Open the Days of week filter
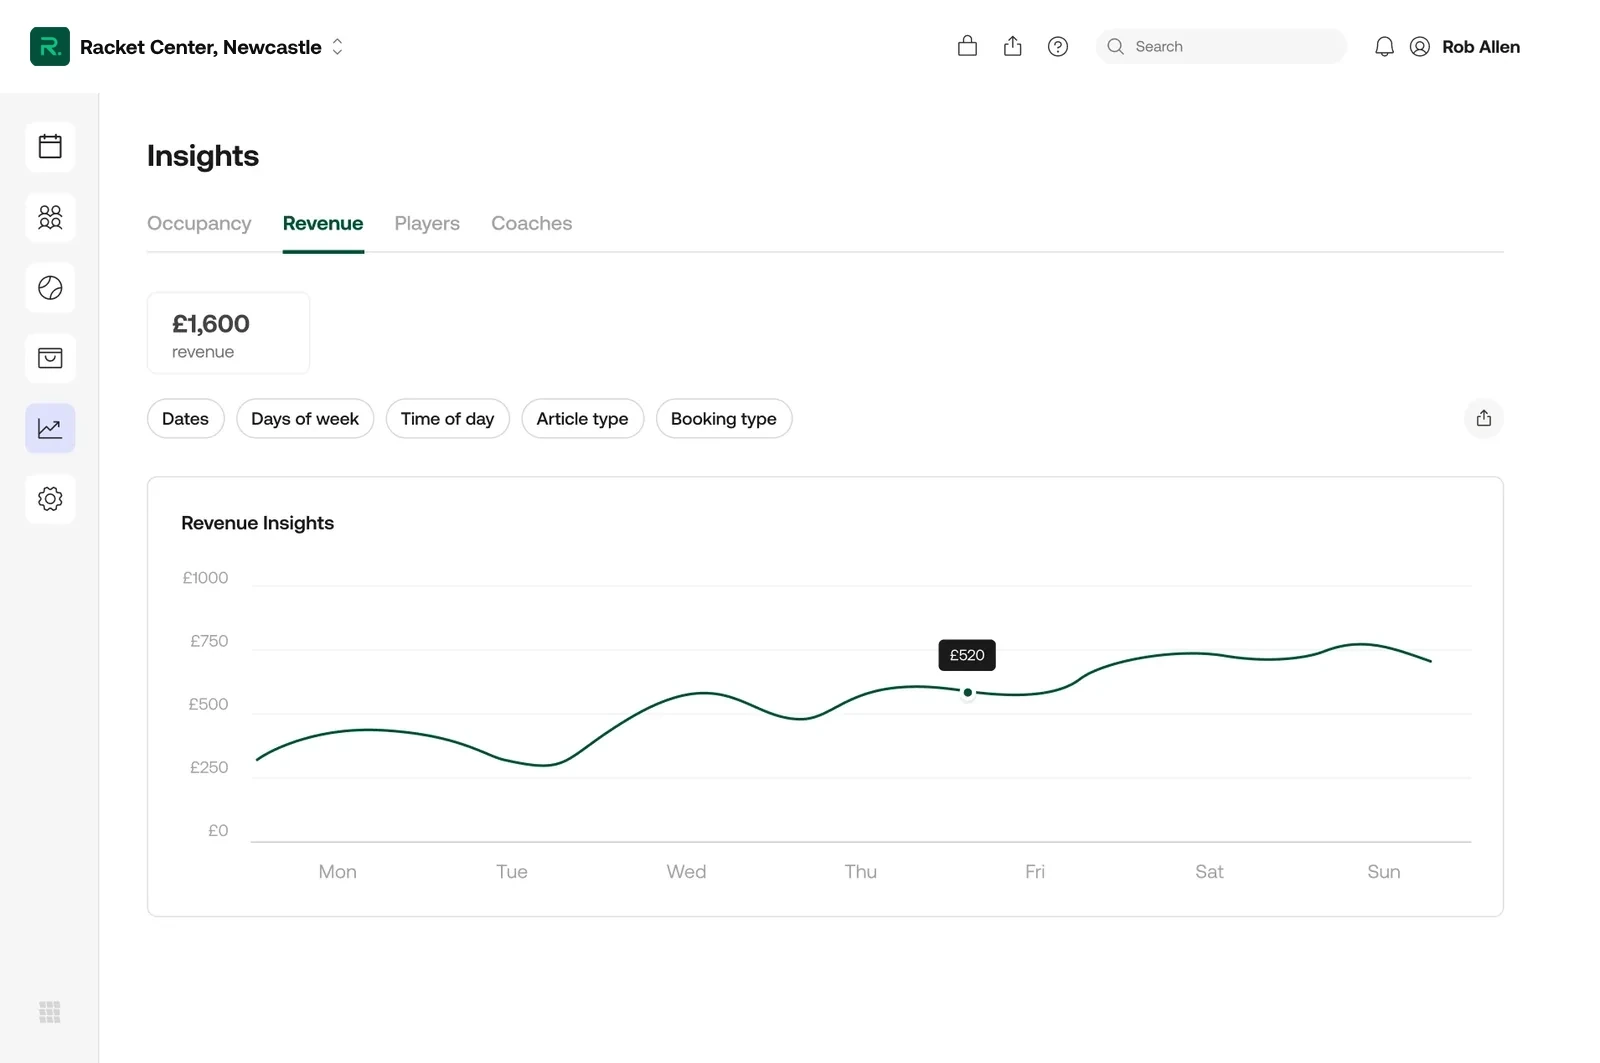Viewport: 1600px width, 1063px height. pos(305,419)
